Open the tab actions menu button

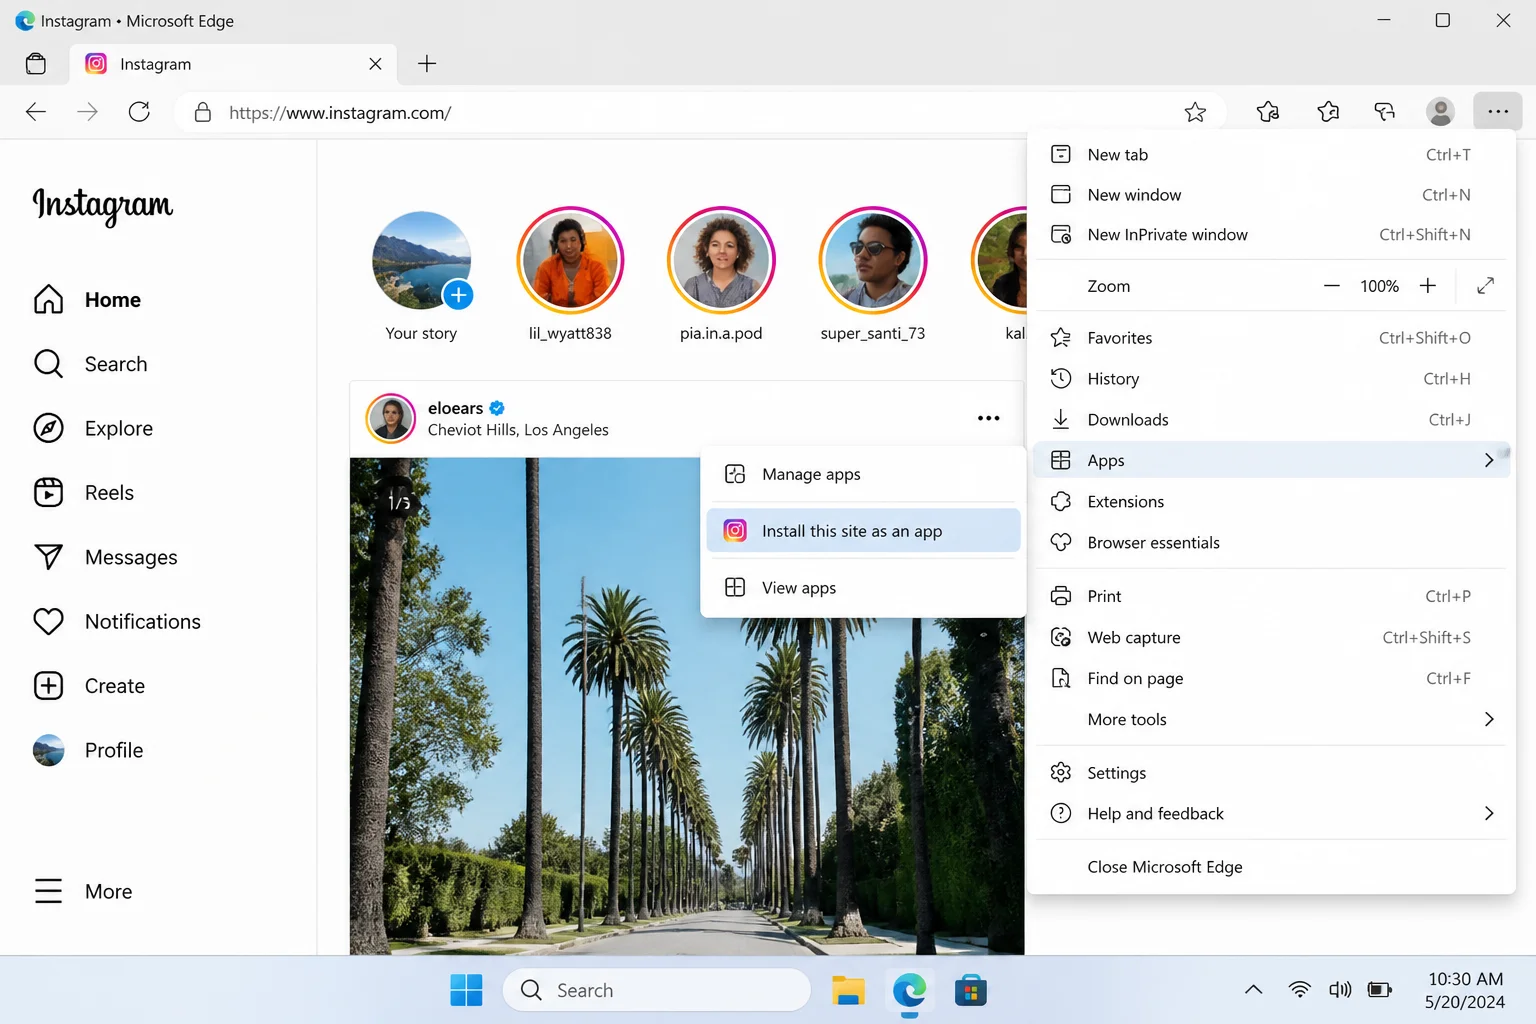tap(36, 64)
